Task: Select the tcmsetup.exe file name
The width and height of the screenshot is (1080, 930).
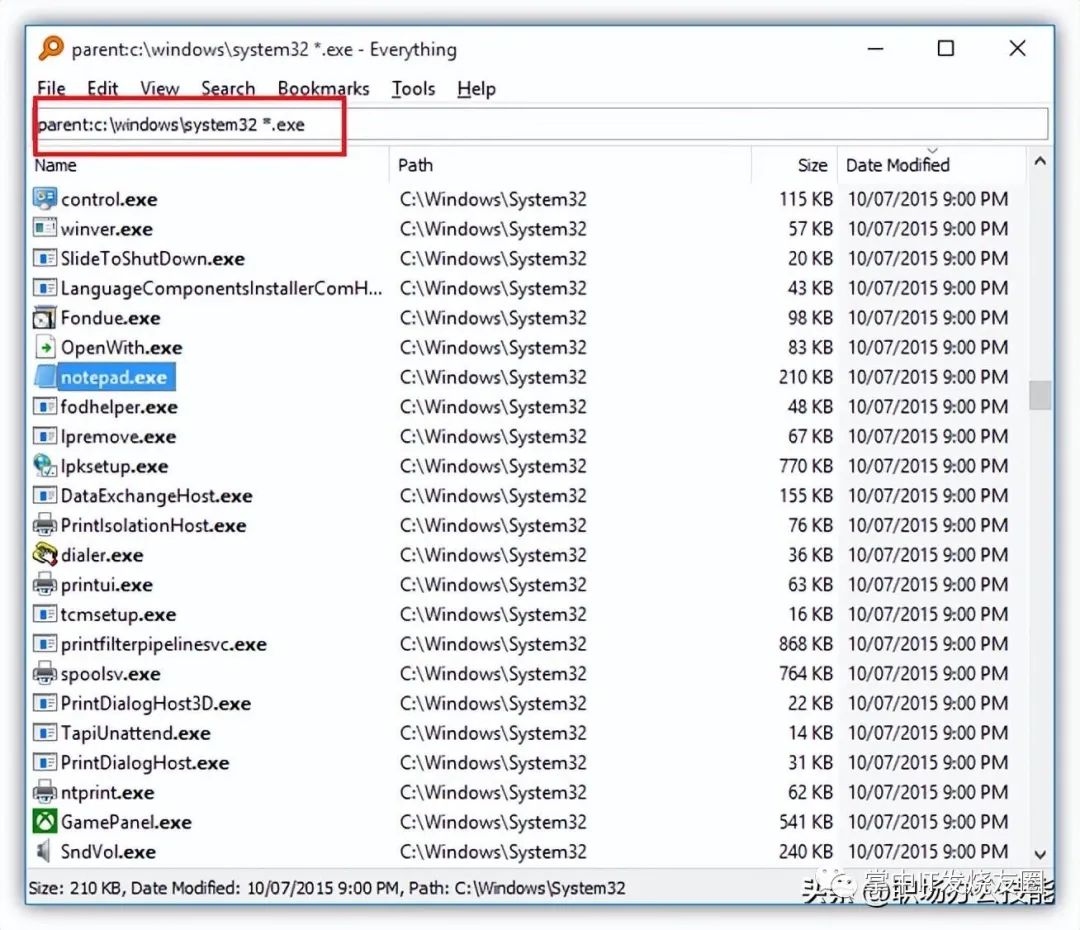Action: pos(118,614)
